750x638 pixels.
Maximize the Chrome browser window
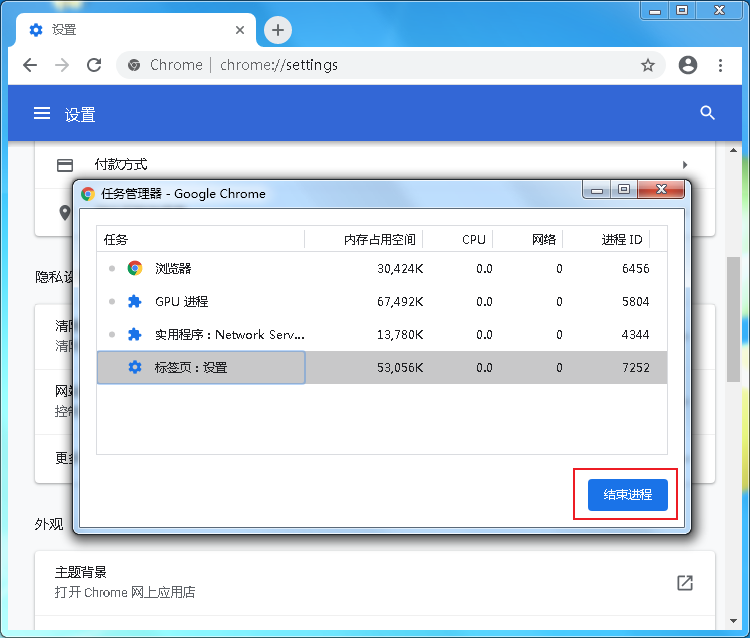[682, 11]
